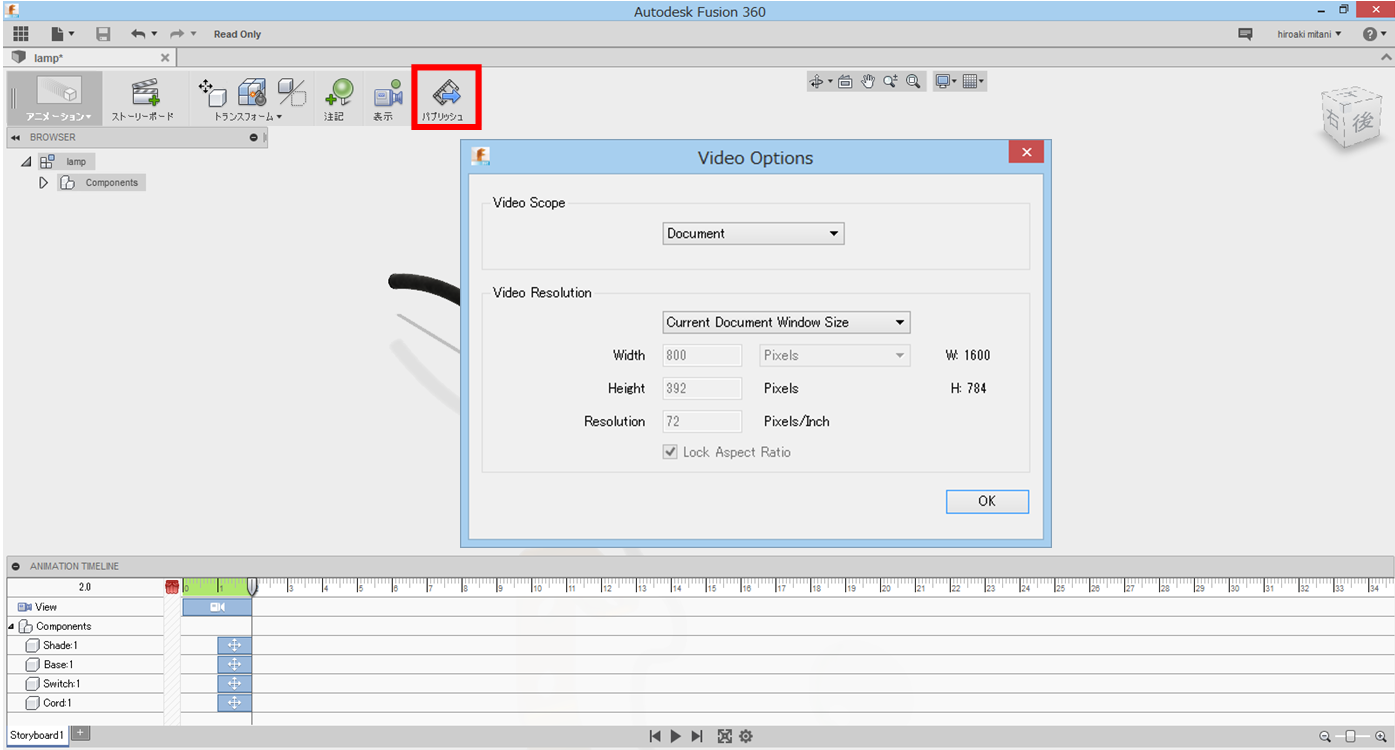Open Current Document Window Size dropdown
The width and height of the screenshot is (1395, 750).
coord(786,323)
